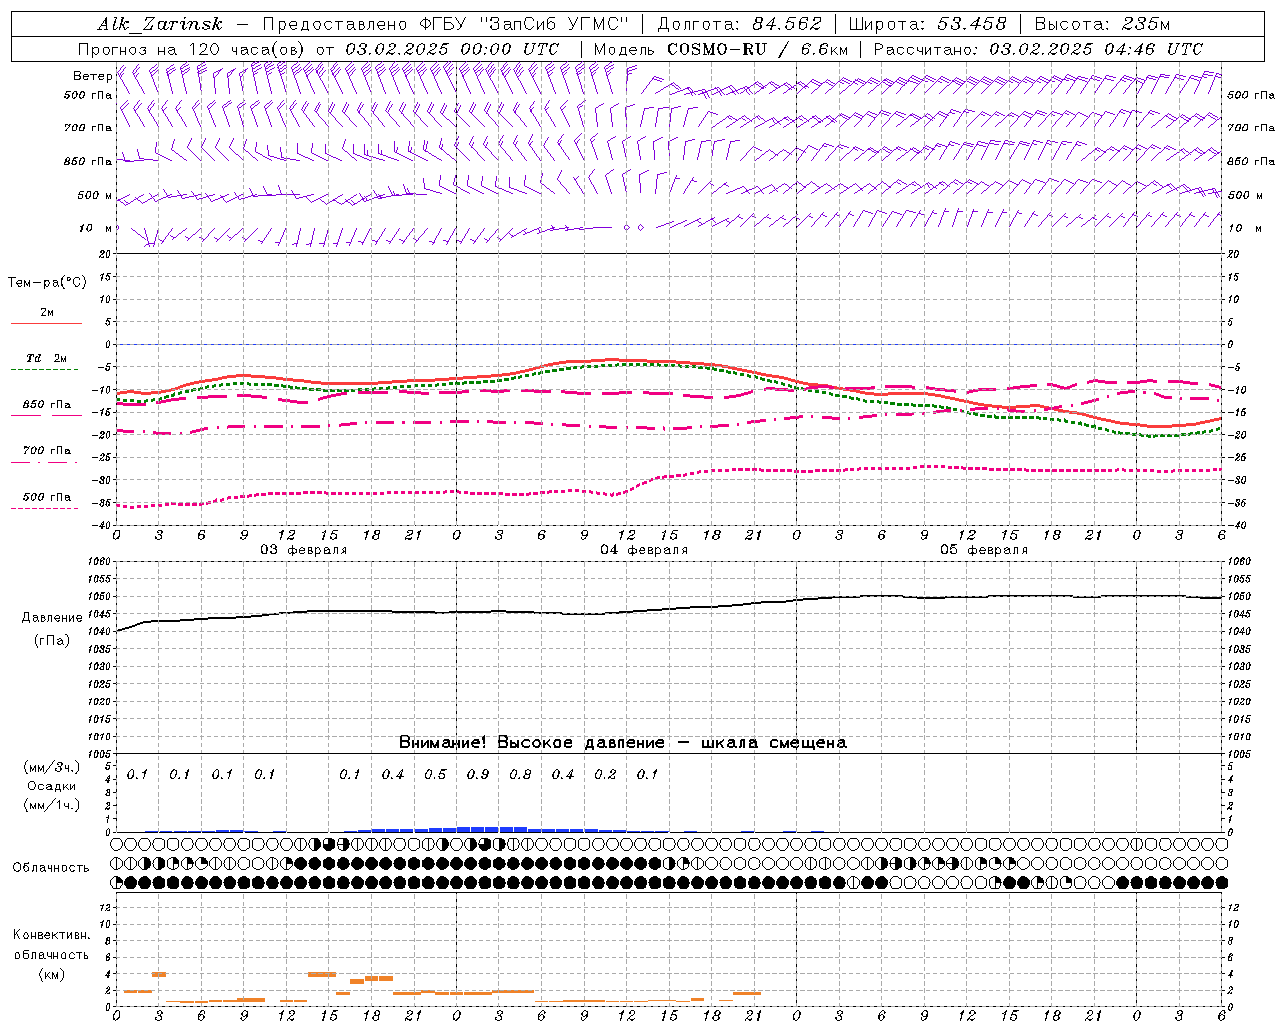
Task: Select the '700 гПа' temperature legend entry
Action: 47,450
